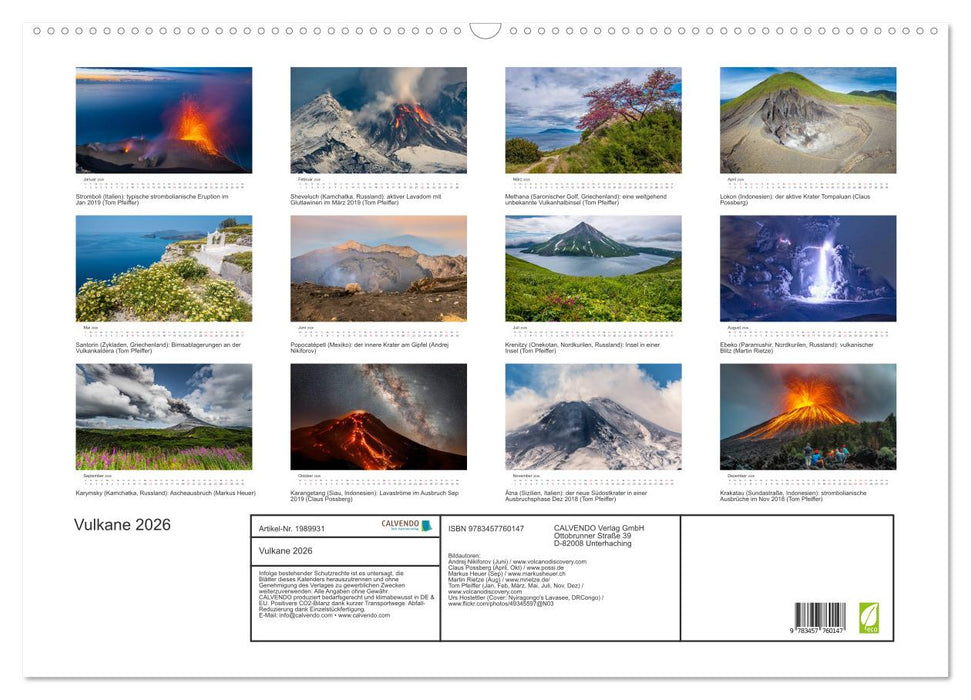This screenshot has height=700, width=971.
Task: Select the Popocatépetl inner crater photo
Action: pos(378,268)
